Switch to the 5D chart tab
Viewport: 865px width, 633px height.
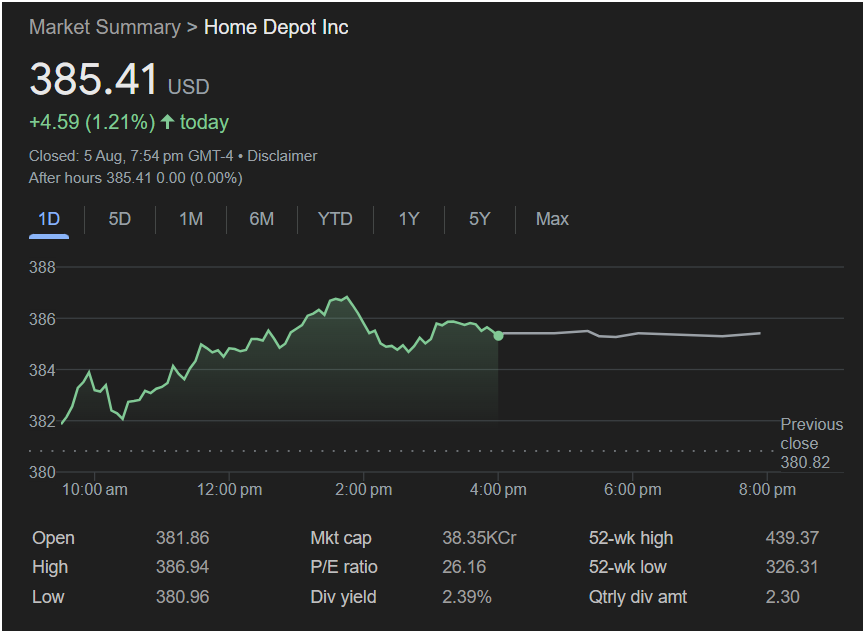[x=120, y=219]
